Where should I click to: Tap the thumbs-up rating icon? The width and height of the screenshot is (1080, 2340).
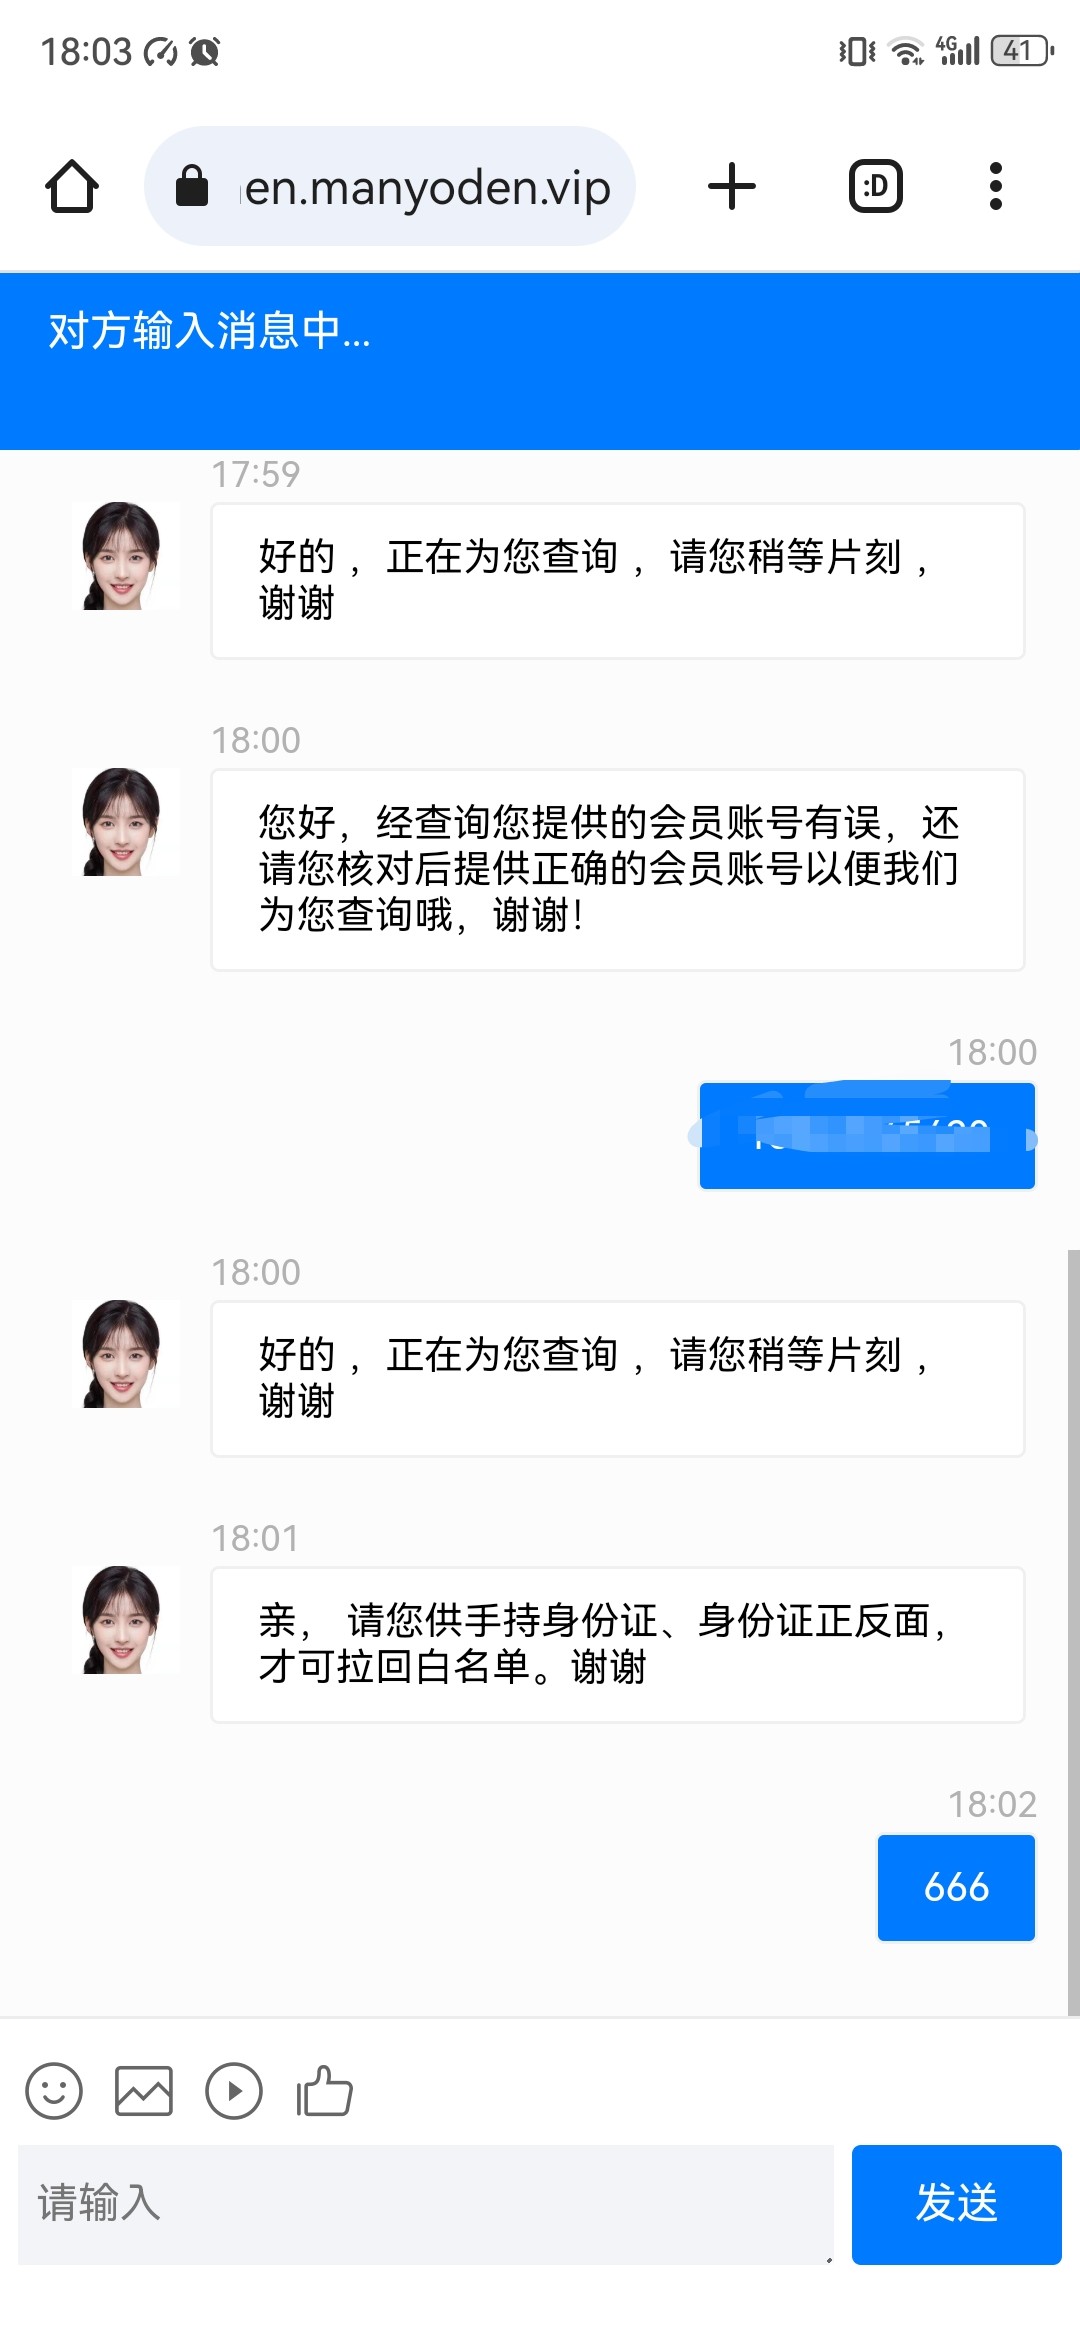(324, 2091)
